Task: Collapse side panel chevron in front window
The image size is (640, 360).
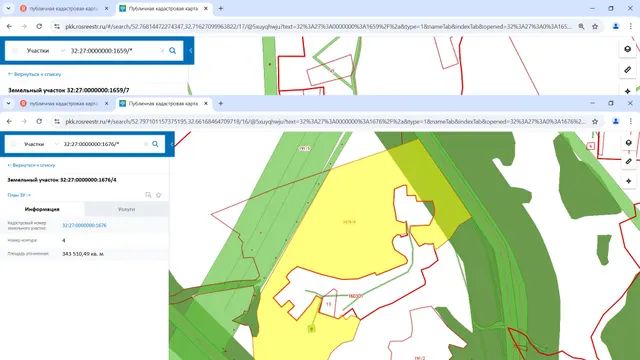Action: [172, 144]
